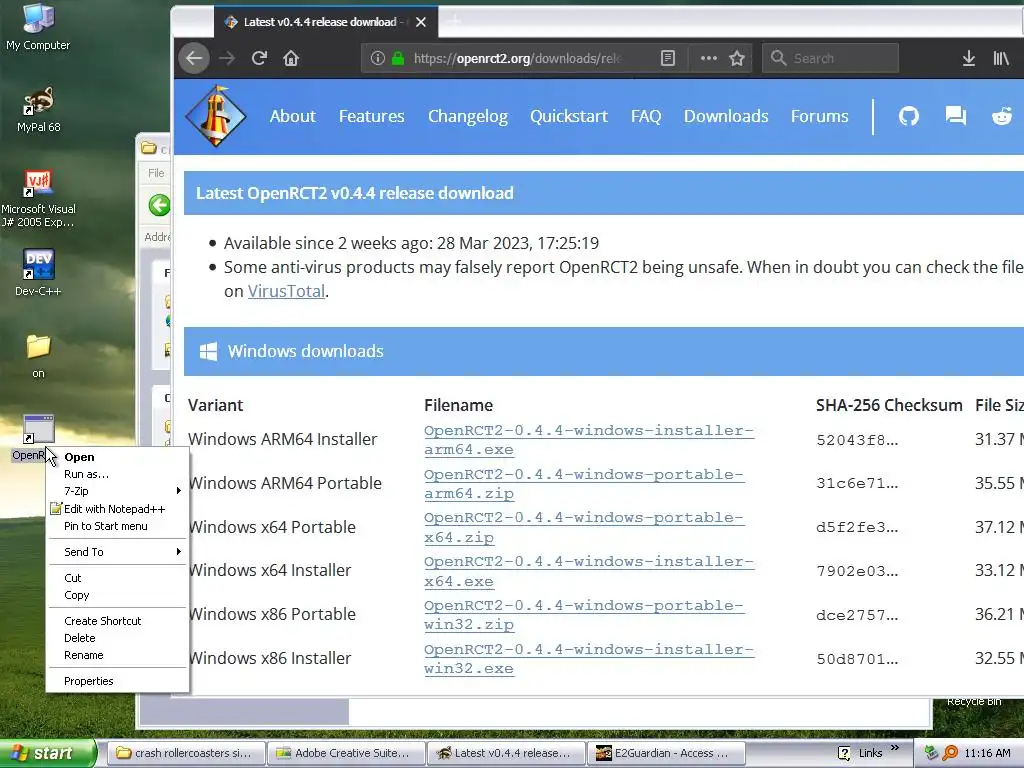1024x768 pixels.
Task: Go to Downloads in site navigation
Action: coord(726,116)
